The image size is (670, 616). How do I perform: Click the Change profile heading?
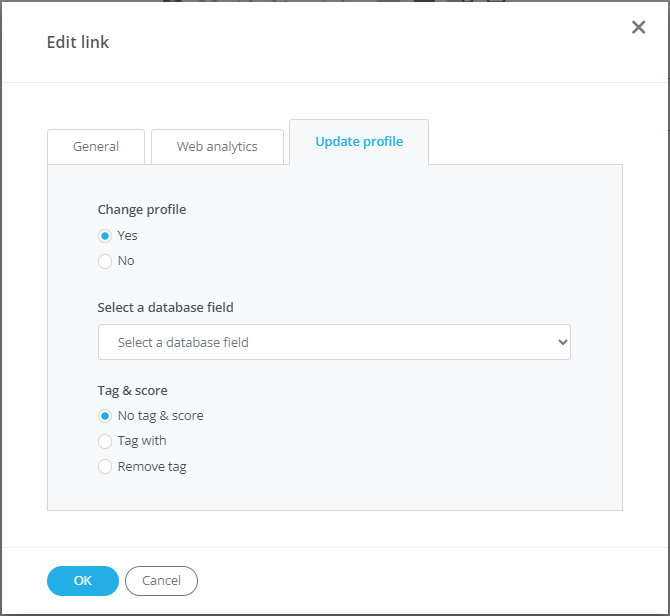click(142, 210)
